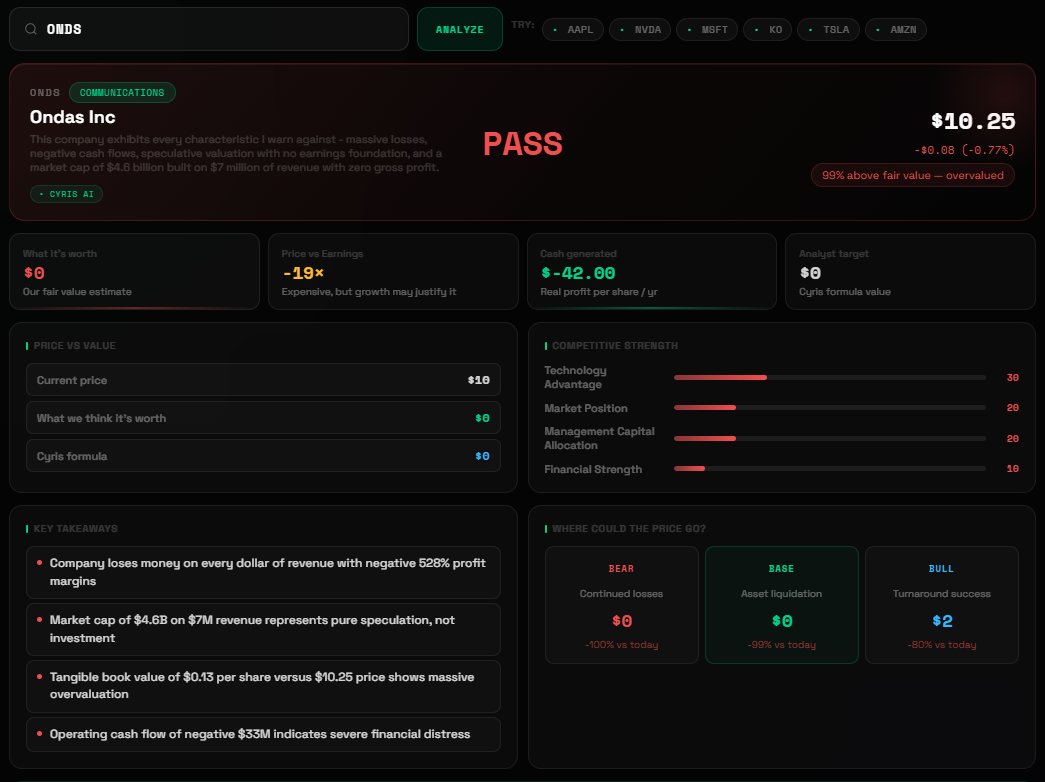Click the COMMUNICATIONS sector tag
The image size is (1045, 782).
point(122,93)
